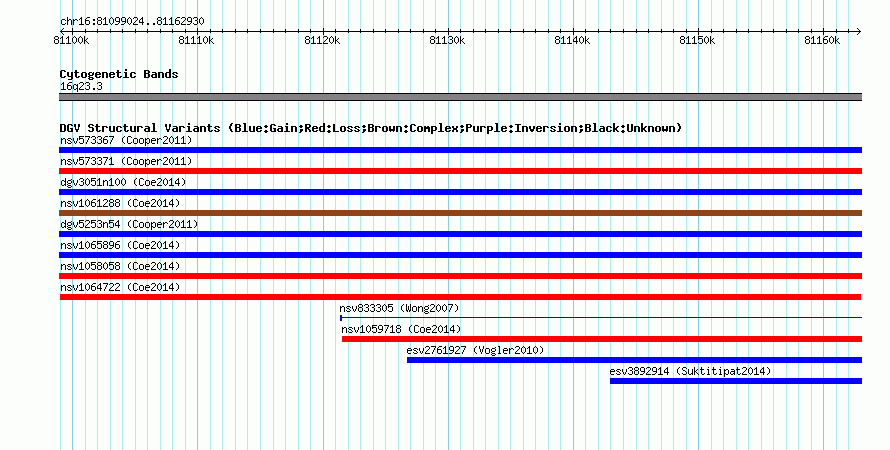Click the gray 16q23.3 cytogenetic band bar

tap(460, 97)
